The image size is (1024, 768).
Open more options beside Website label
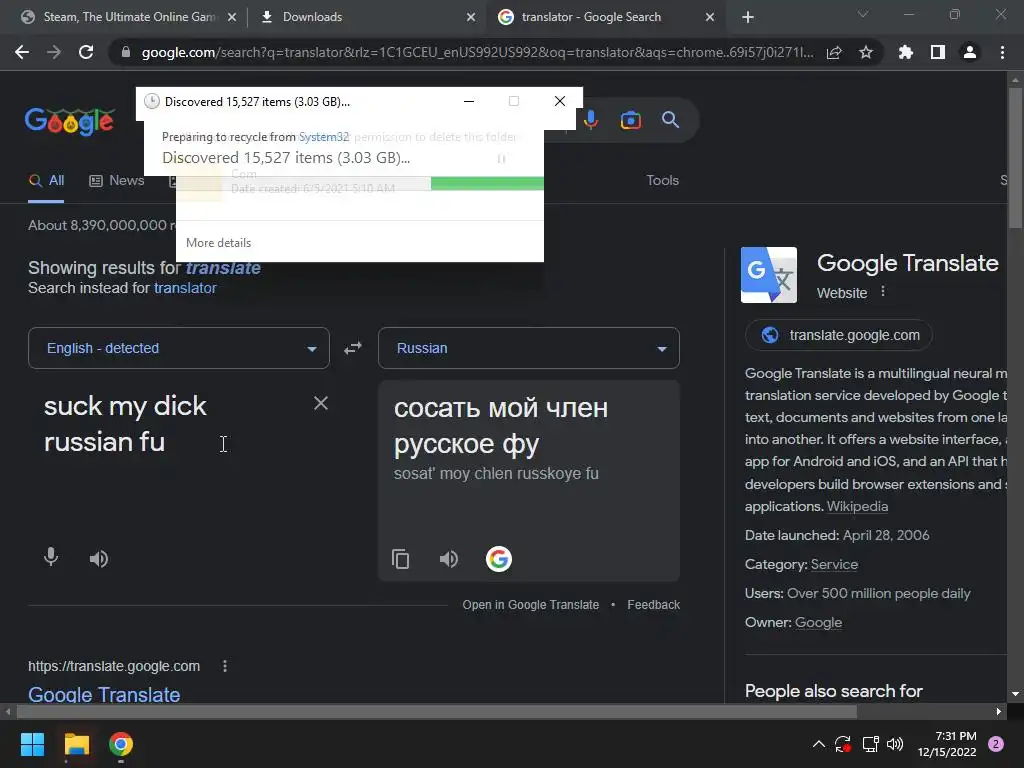click(x=883, y=291)
